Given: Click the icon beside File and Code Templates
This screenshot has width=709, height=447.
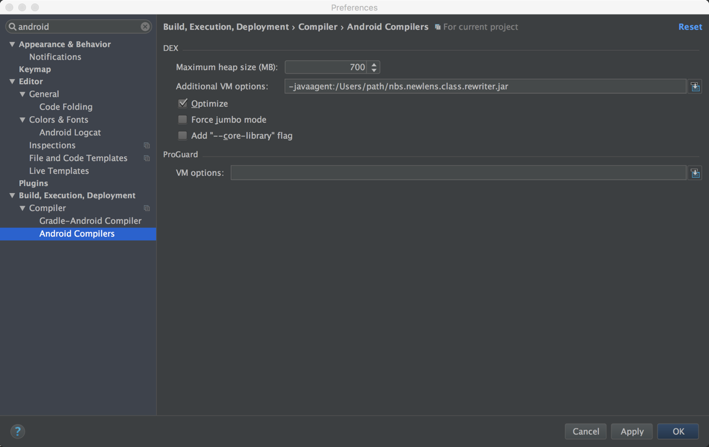Looking at the screenshot, I should pyautogui.click(x=147, y=158).
